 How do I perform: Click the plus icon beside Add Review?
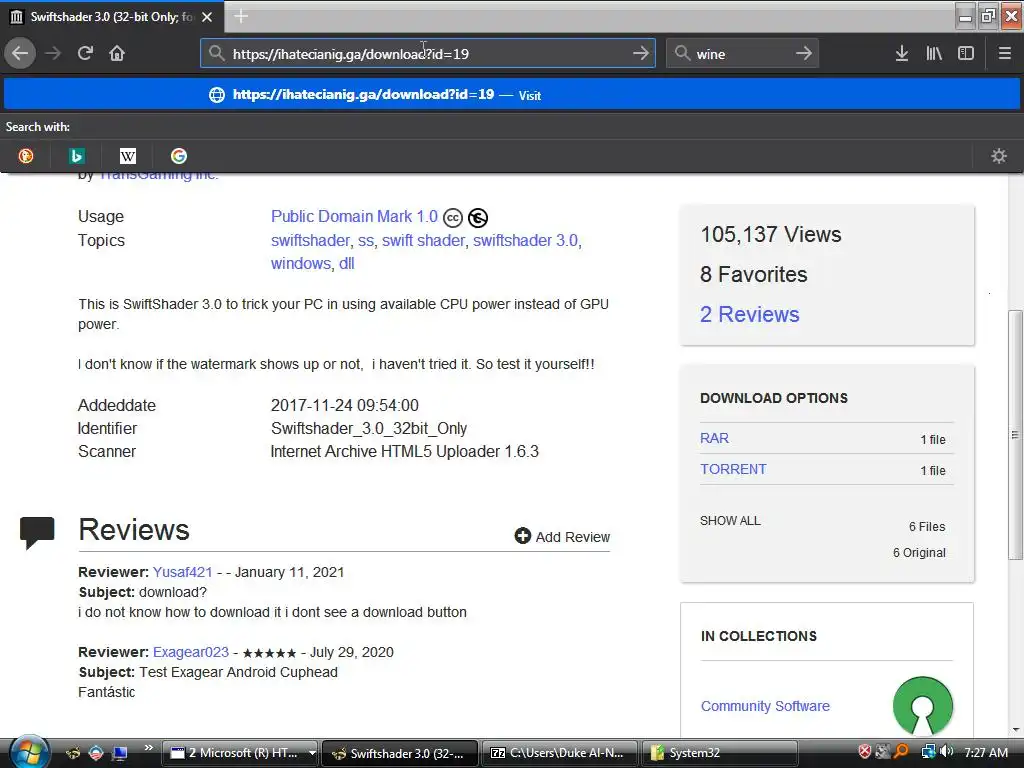tap(522, 536)
